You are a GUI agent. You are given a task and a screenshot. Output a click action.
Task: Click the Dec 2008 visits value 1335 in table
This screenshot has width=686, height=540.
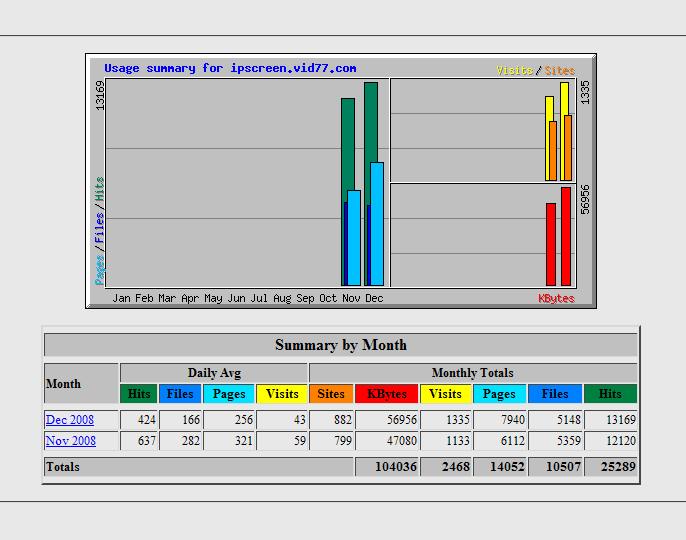coord(458,420)
